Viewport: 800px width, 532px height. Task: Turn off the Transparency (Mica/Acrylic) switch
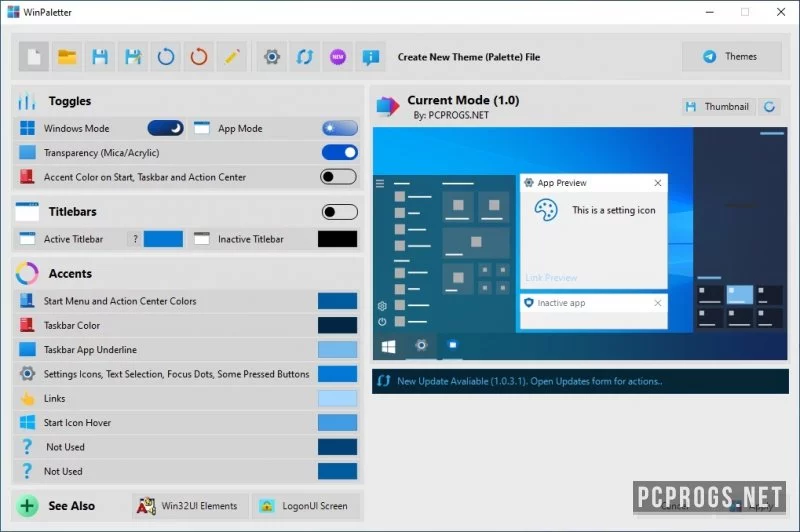click(x=340, y=153)
